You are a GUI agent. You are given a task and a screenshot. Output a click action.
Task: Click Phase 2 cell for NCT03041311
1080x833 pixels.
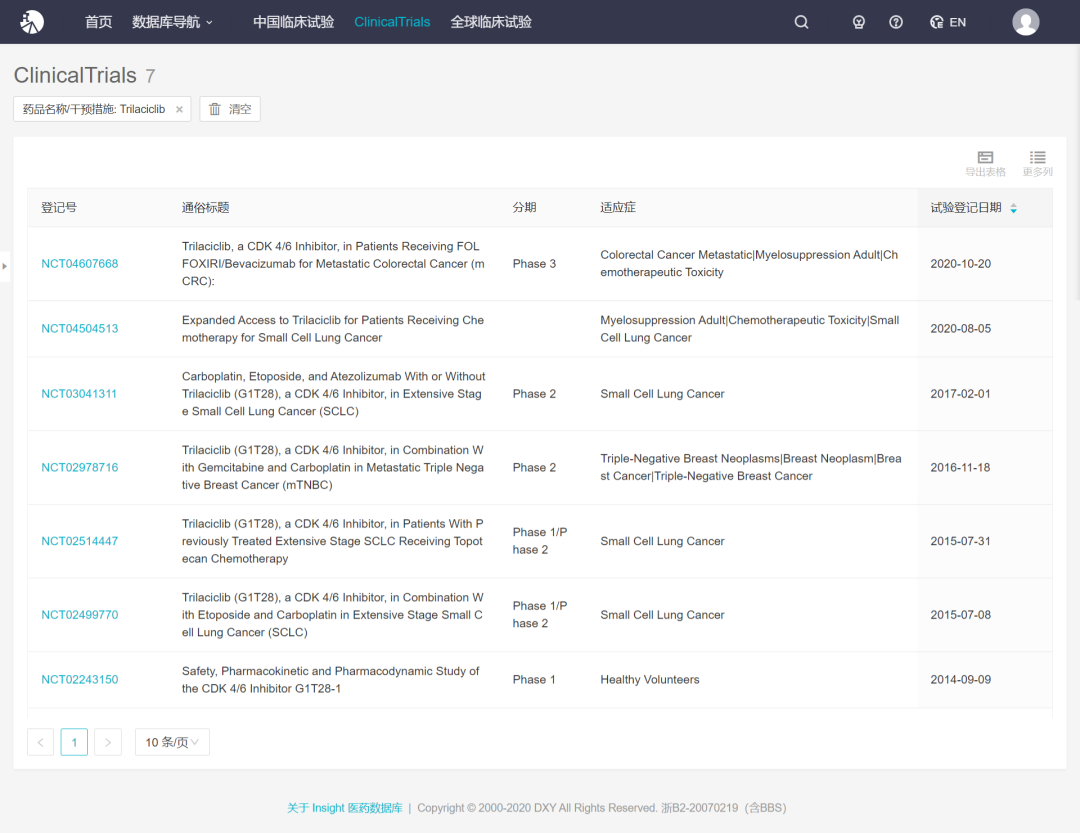pyautogui.click(x=534, y=394)
